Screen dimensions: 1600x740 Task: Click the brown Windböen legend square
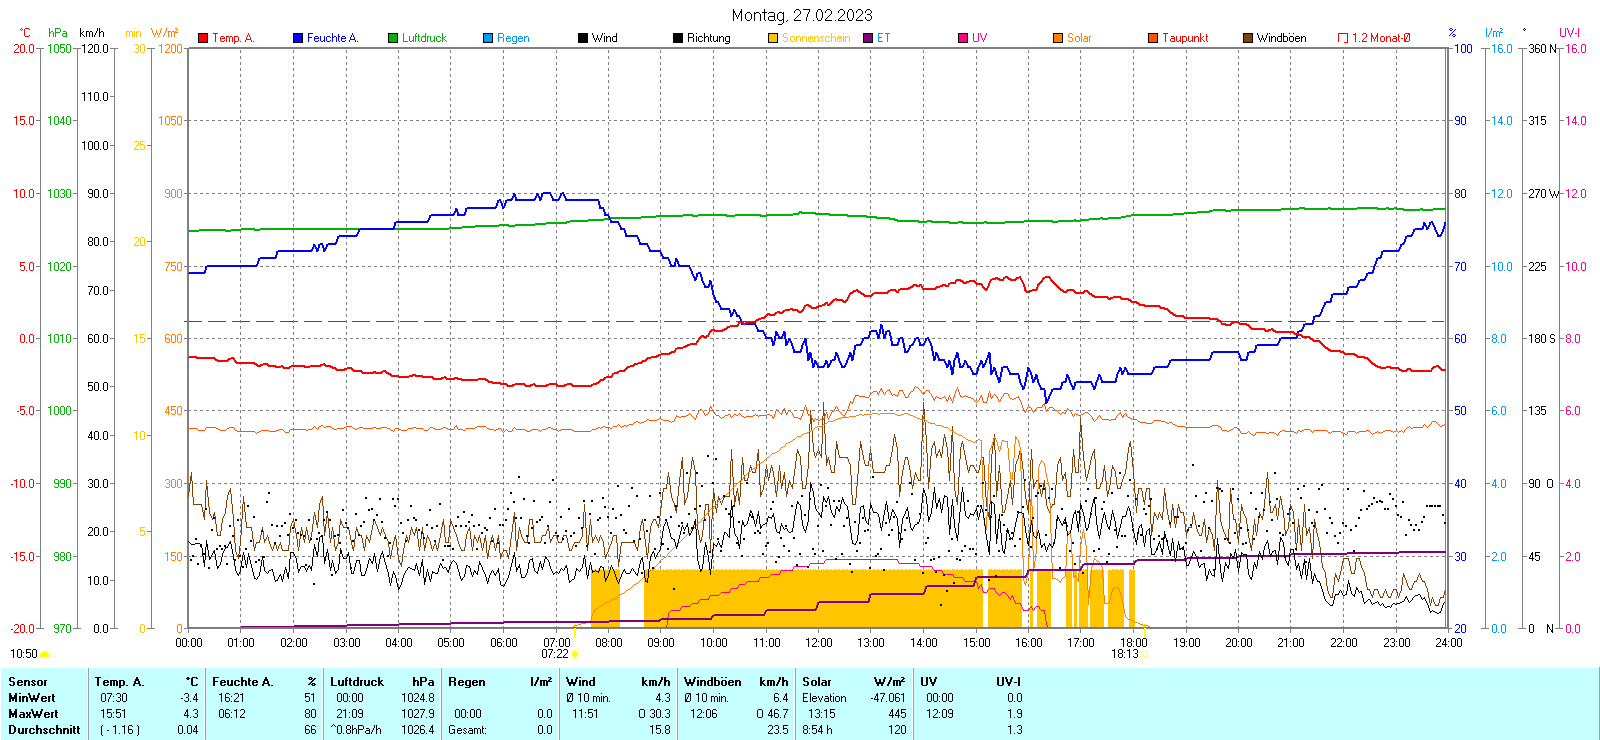(x=1248, y=38)
